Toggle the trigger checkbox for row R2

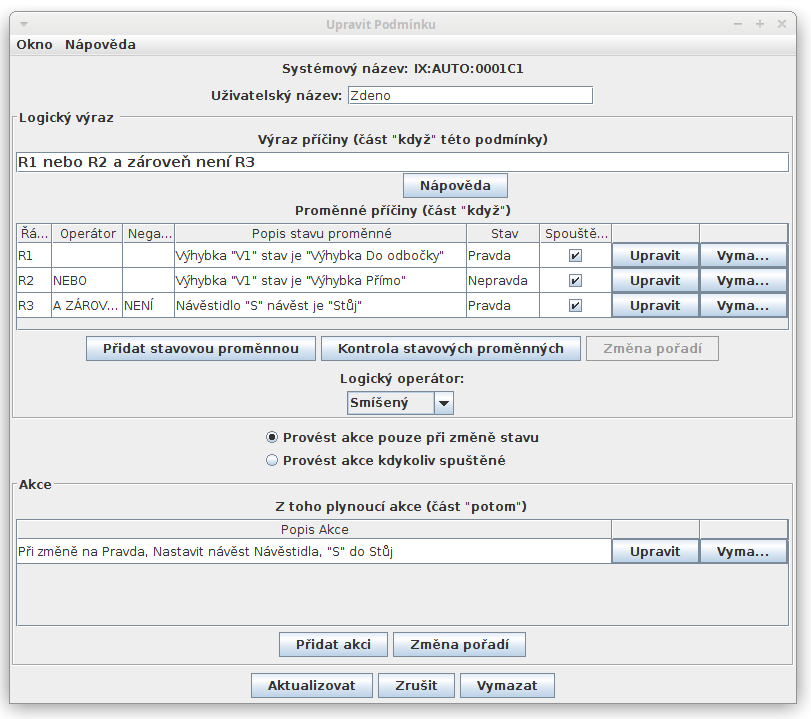(x=575, y=281)
